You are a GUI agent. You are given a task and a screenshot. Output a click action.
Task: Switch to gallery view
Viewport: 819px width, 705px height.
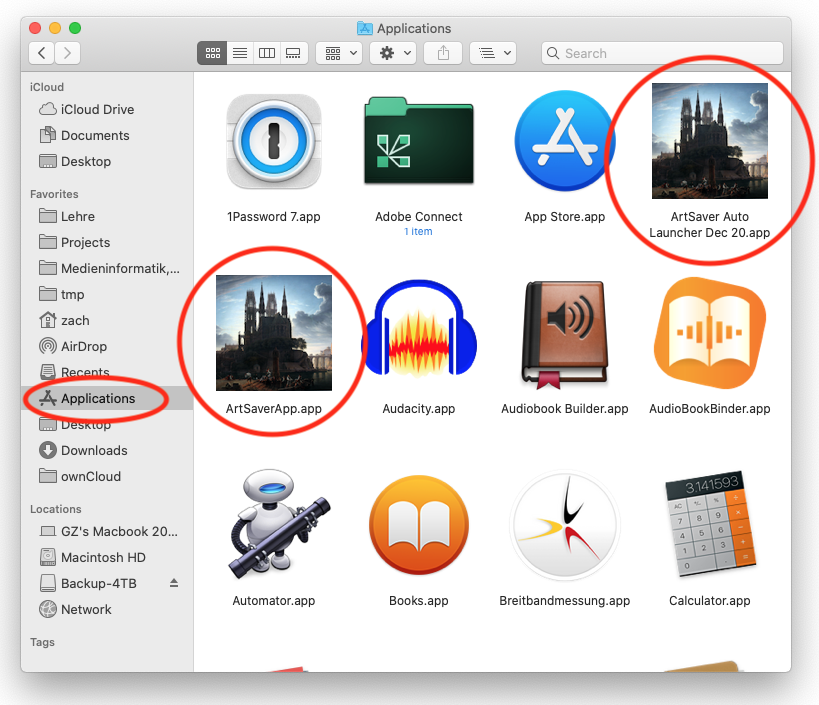294,53
